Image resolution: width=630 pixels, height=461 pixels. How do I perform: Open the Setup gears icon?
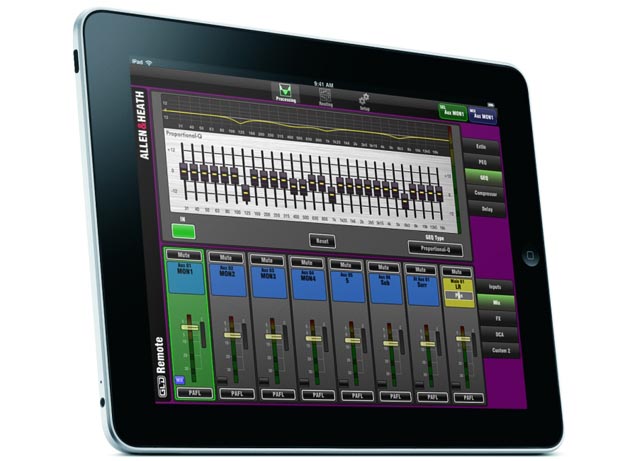[x=364, y=101]
